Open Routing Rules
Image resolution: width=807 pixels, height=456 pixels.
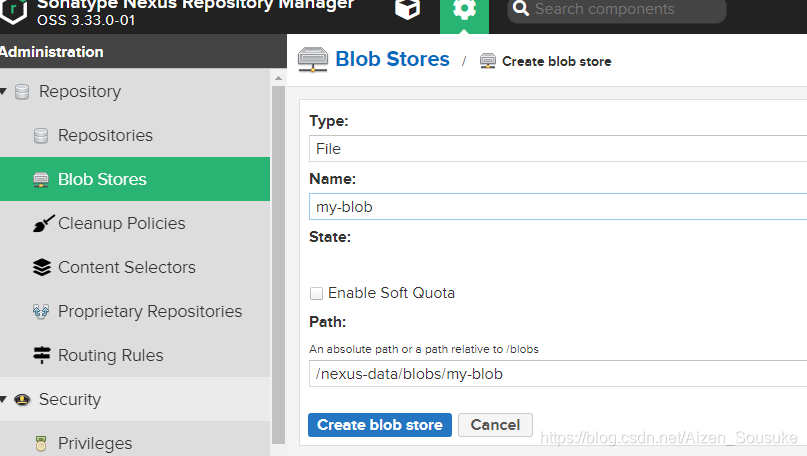tap(111, 355)
